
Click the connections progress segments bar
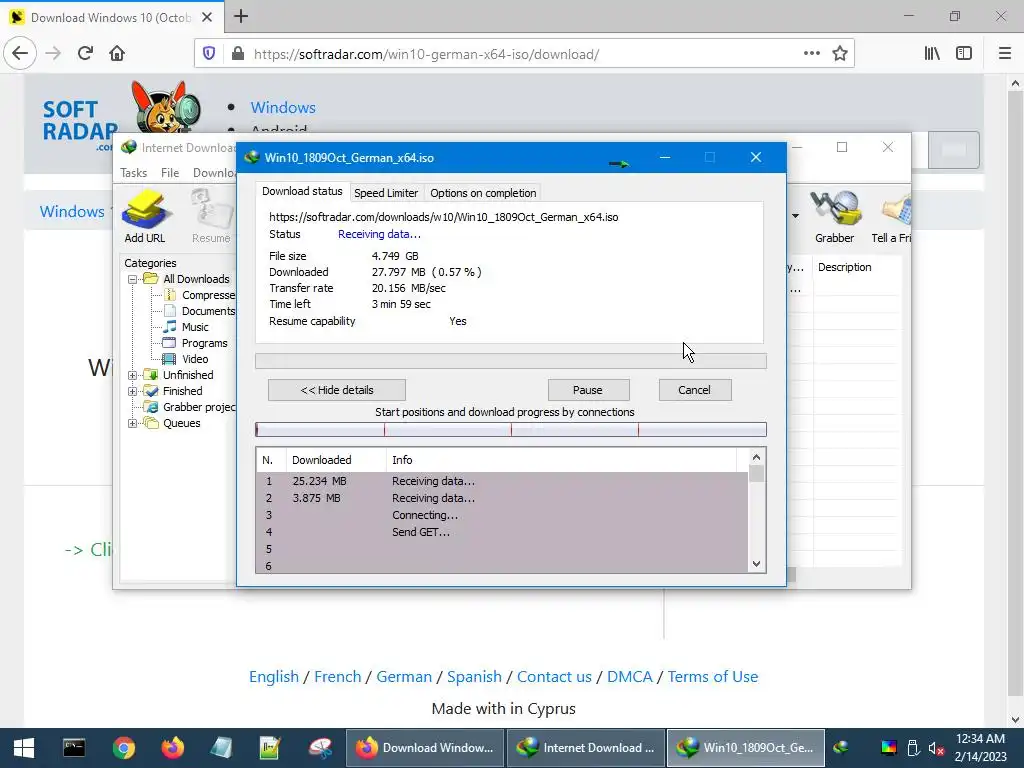511,429
